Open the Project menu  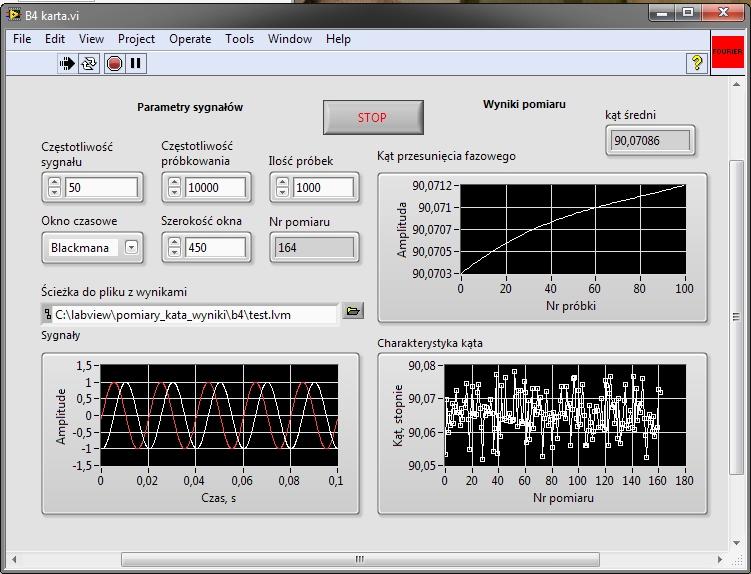point(136,39)
